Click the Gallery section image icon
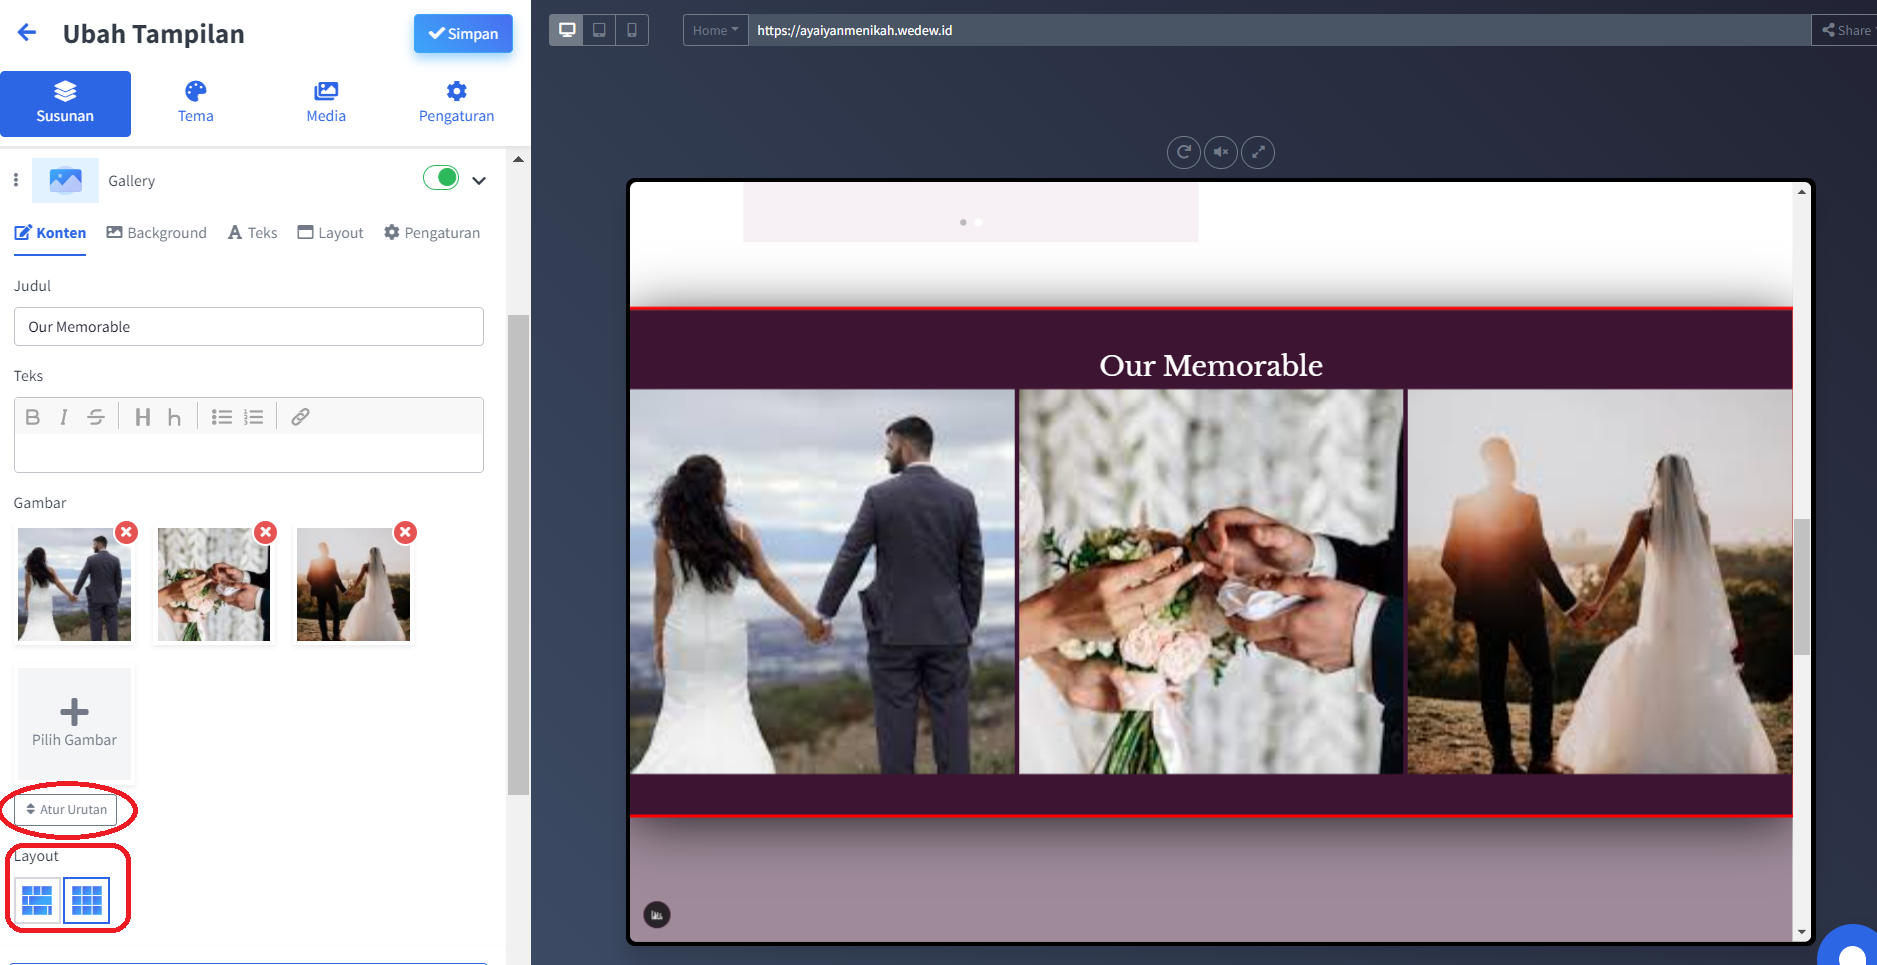Viewport: 1877px width, 965px height. 65,180
